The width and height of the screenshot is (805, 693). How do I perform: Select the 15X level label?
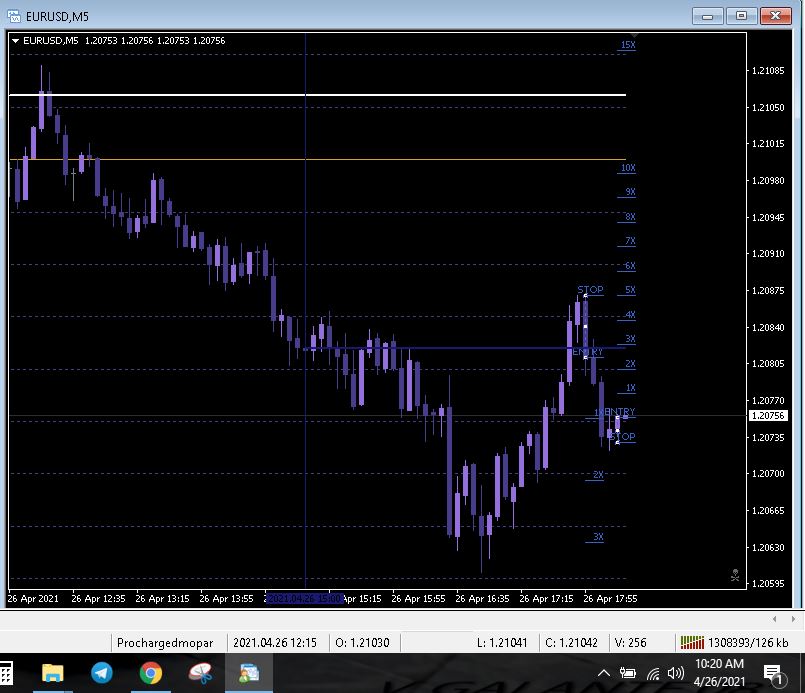[x=628, y=45]
